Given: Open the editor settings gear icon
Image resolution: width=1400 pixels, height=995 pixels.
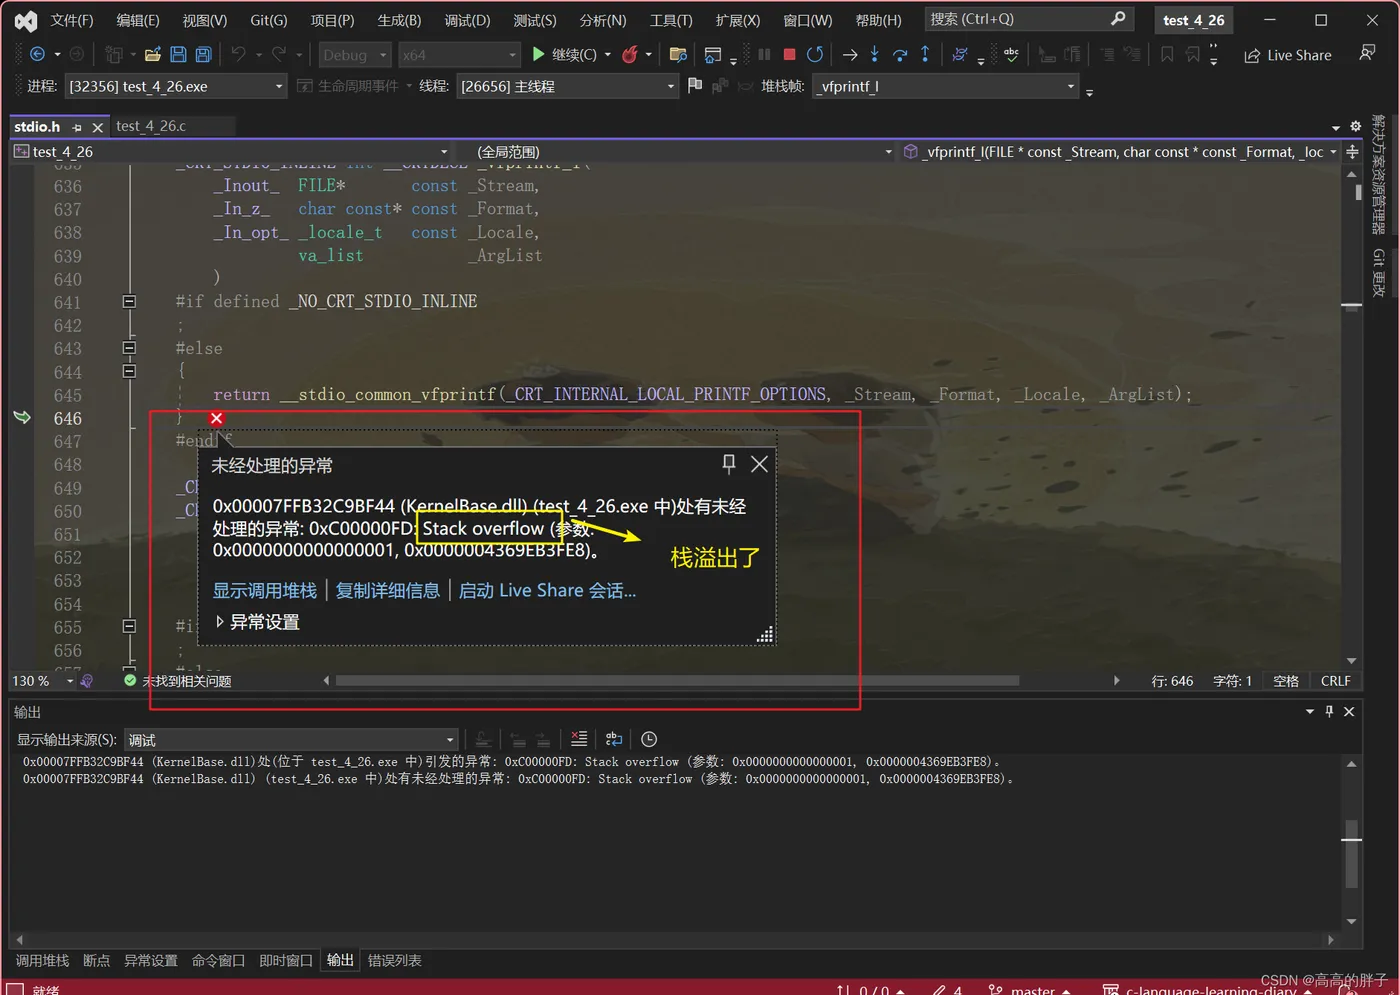Looking at the screenshot, I should pyautogui.click(x=1355, y=126).
